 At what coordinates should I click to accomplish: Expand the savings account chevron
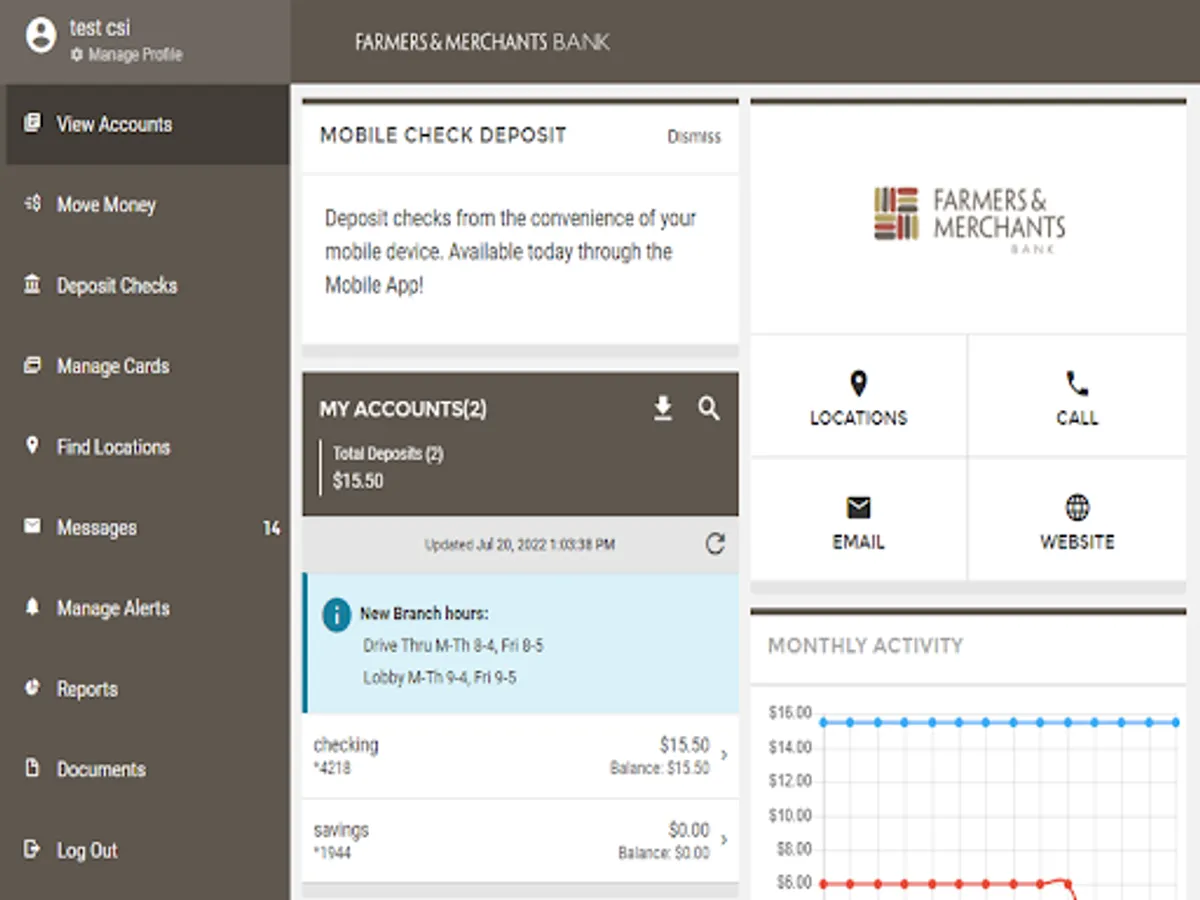pos(724,840)
